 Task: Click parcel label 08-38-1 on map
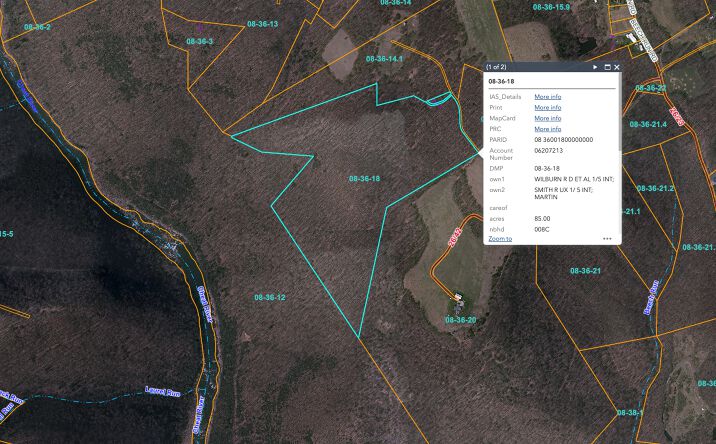[x=630, y=412]
